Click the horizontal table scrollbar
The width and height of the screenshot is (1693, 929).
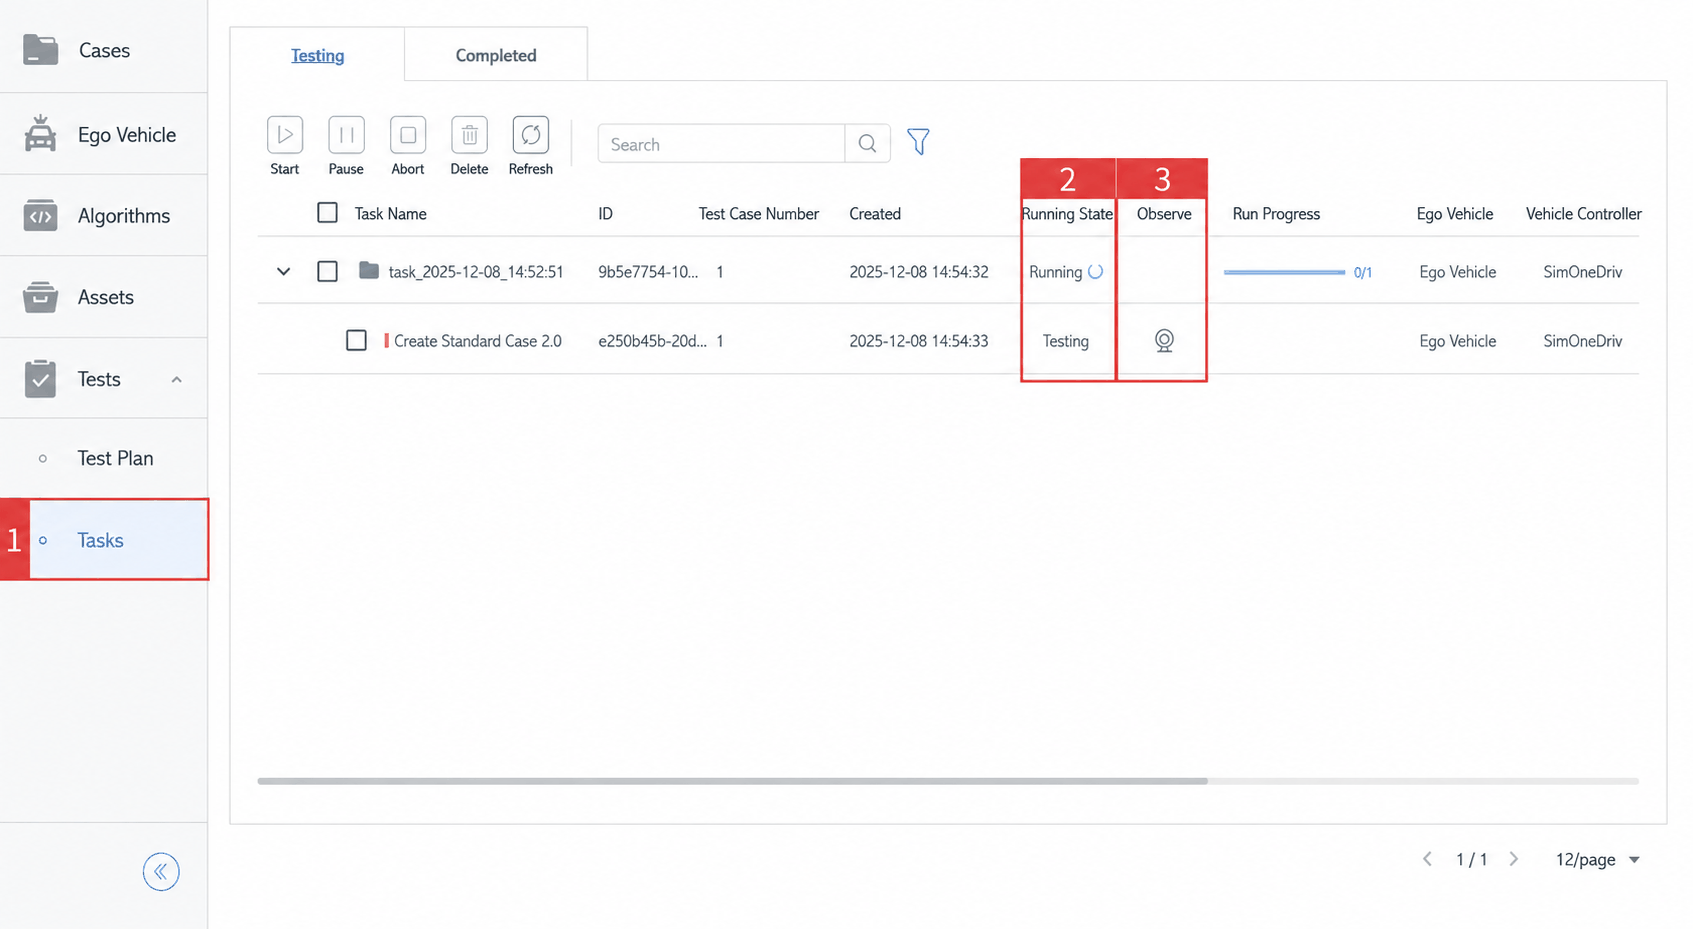pyautogui.click(x=732, y=781)
